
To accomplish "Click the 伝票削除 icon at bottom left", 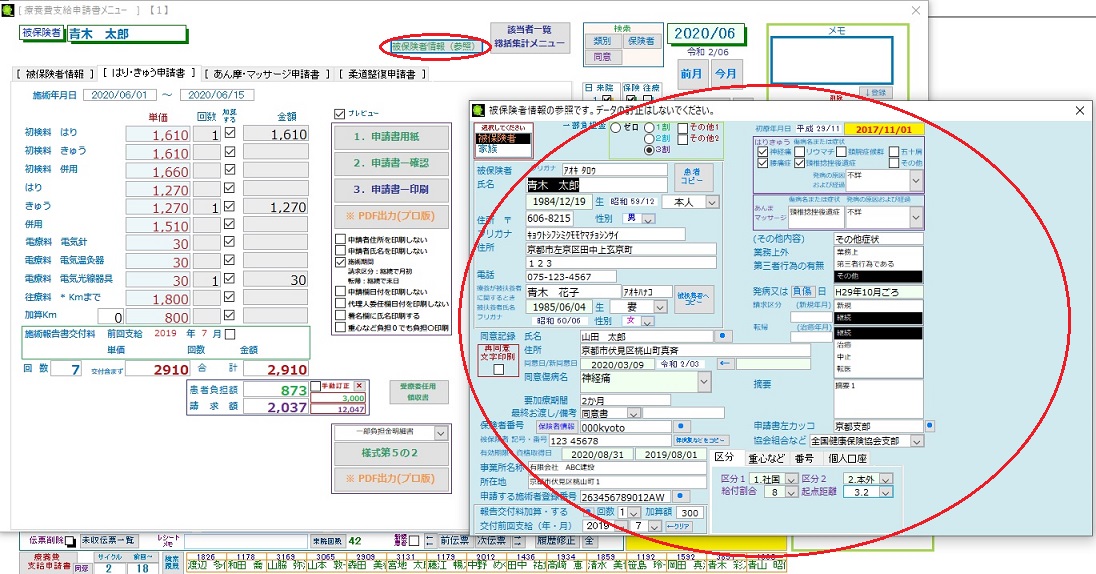I will (71, 541).
